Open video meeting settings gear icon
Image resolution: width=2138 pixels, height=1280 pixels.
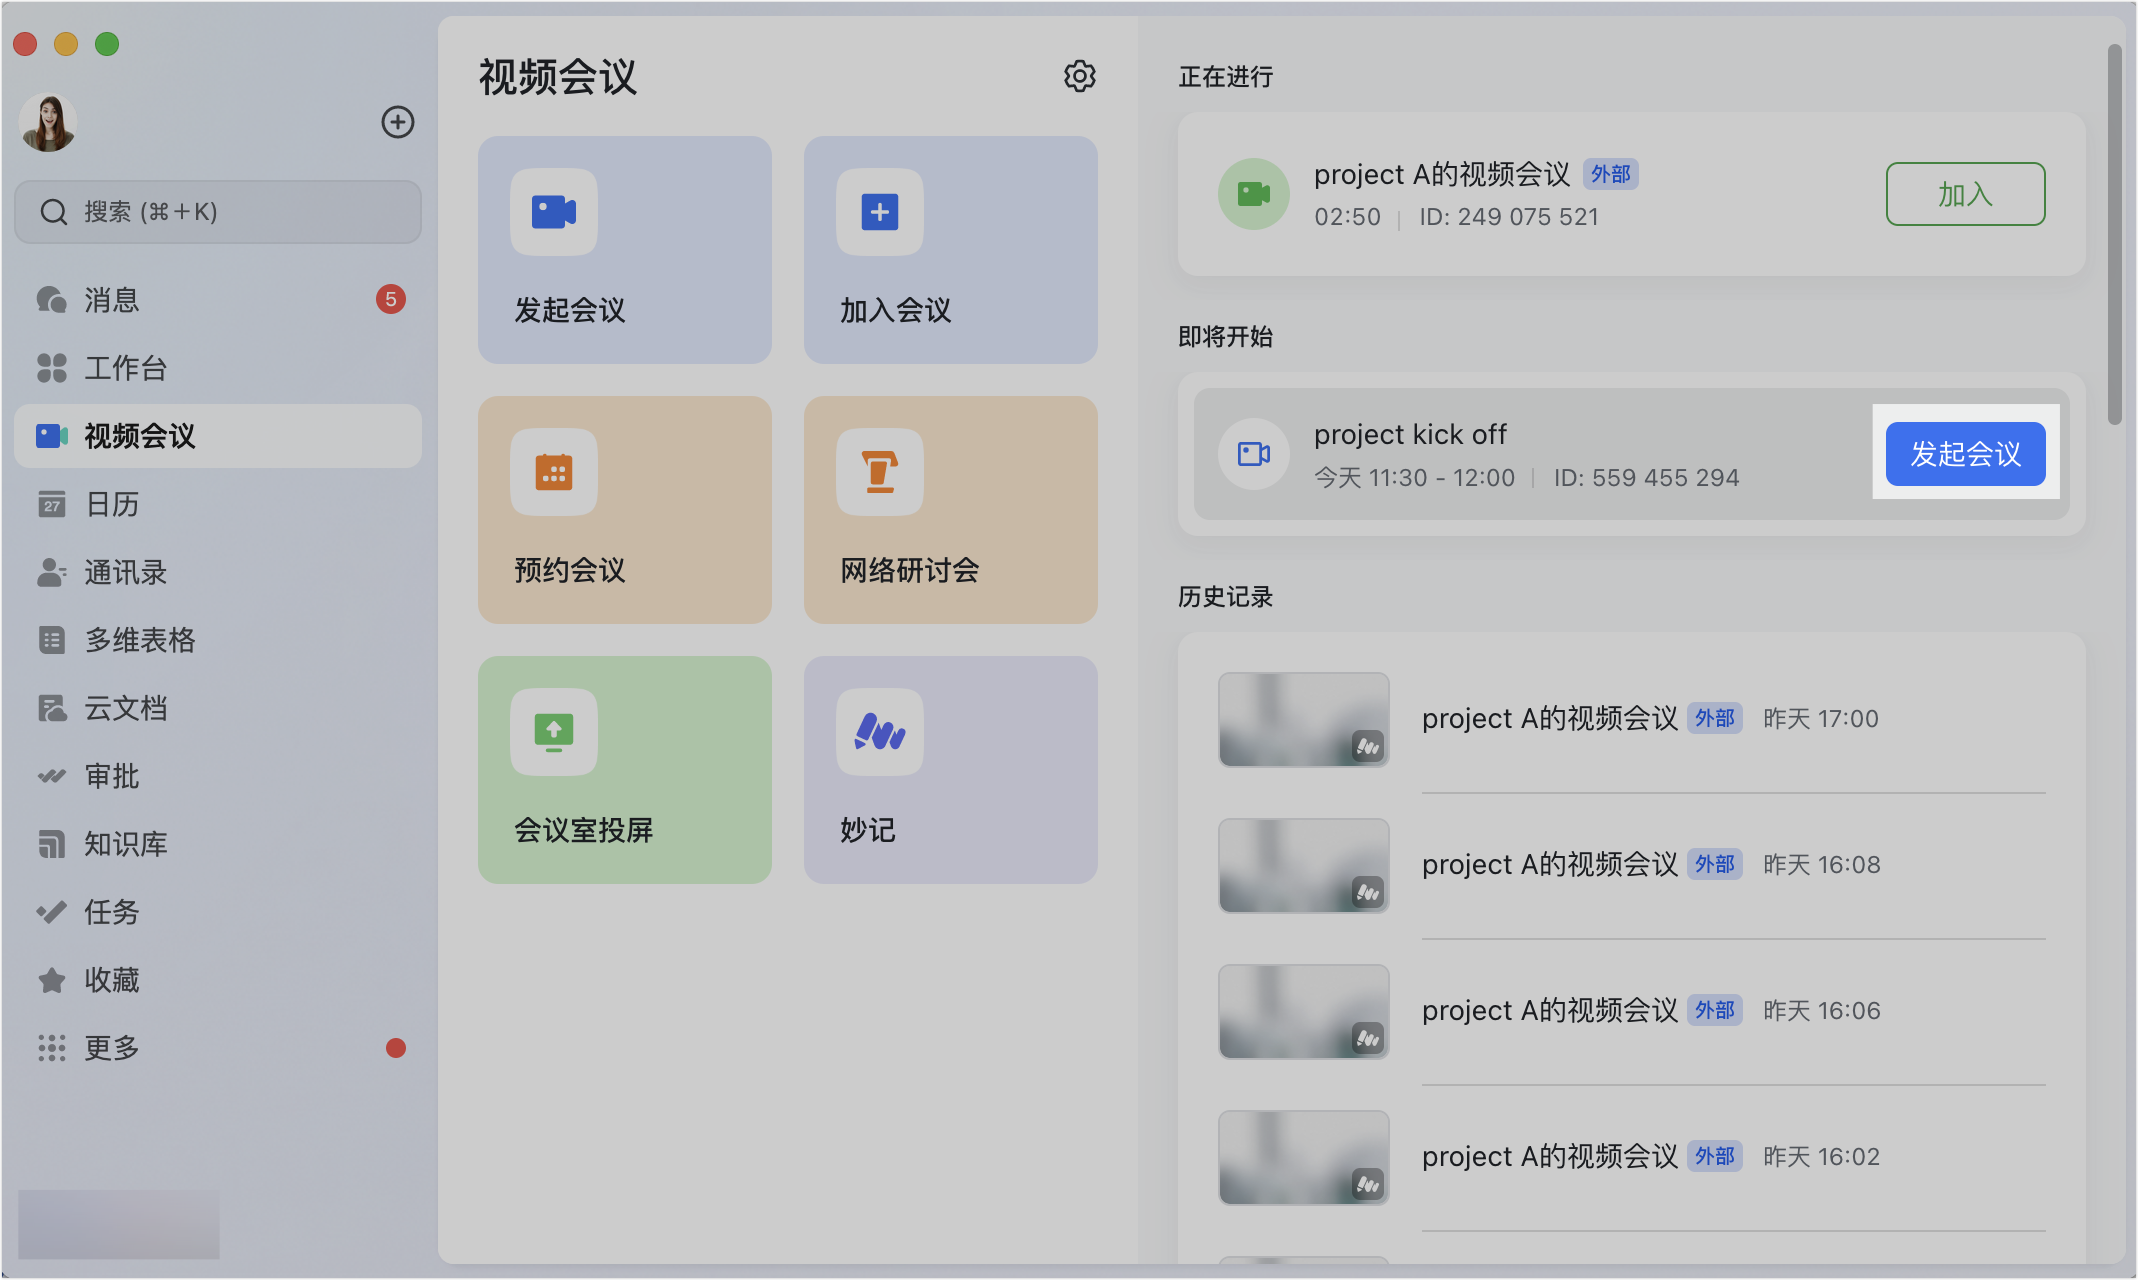coord(1079,76)
